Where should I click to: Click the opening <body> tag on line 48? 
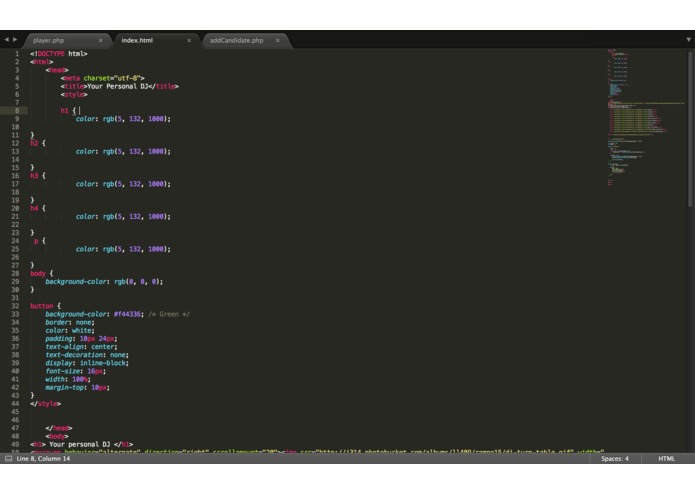click(x=57, y=436)
